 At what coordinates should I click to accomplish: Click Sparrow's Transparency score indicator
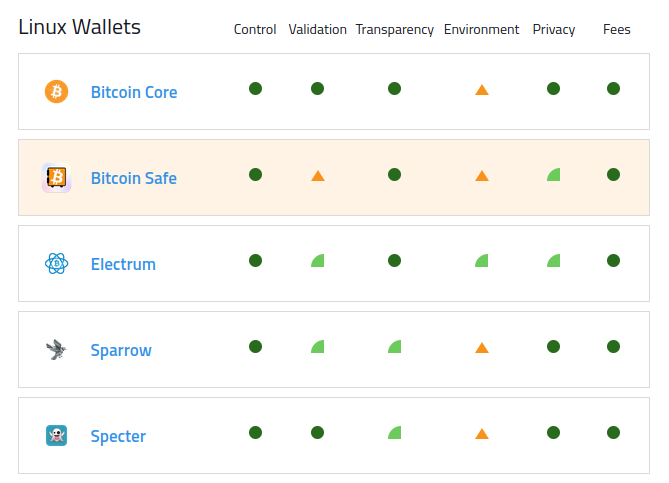[395, 347]
